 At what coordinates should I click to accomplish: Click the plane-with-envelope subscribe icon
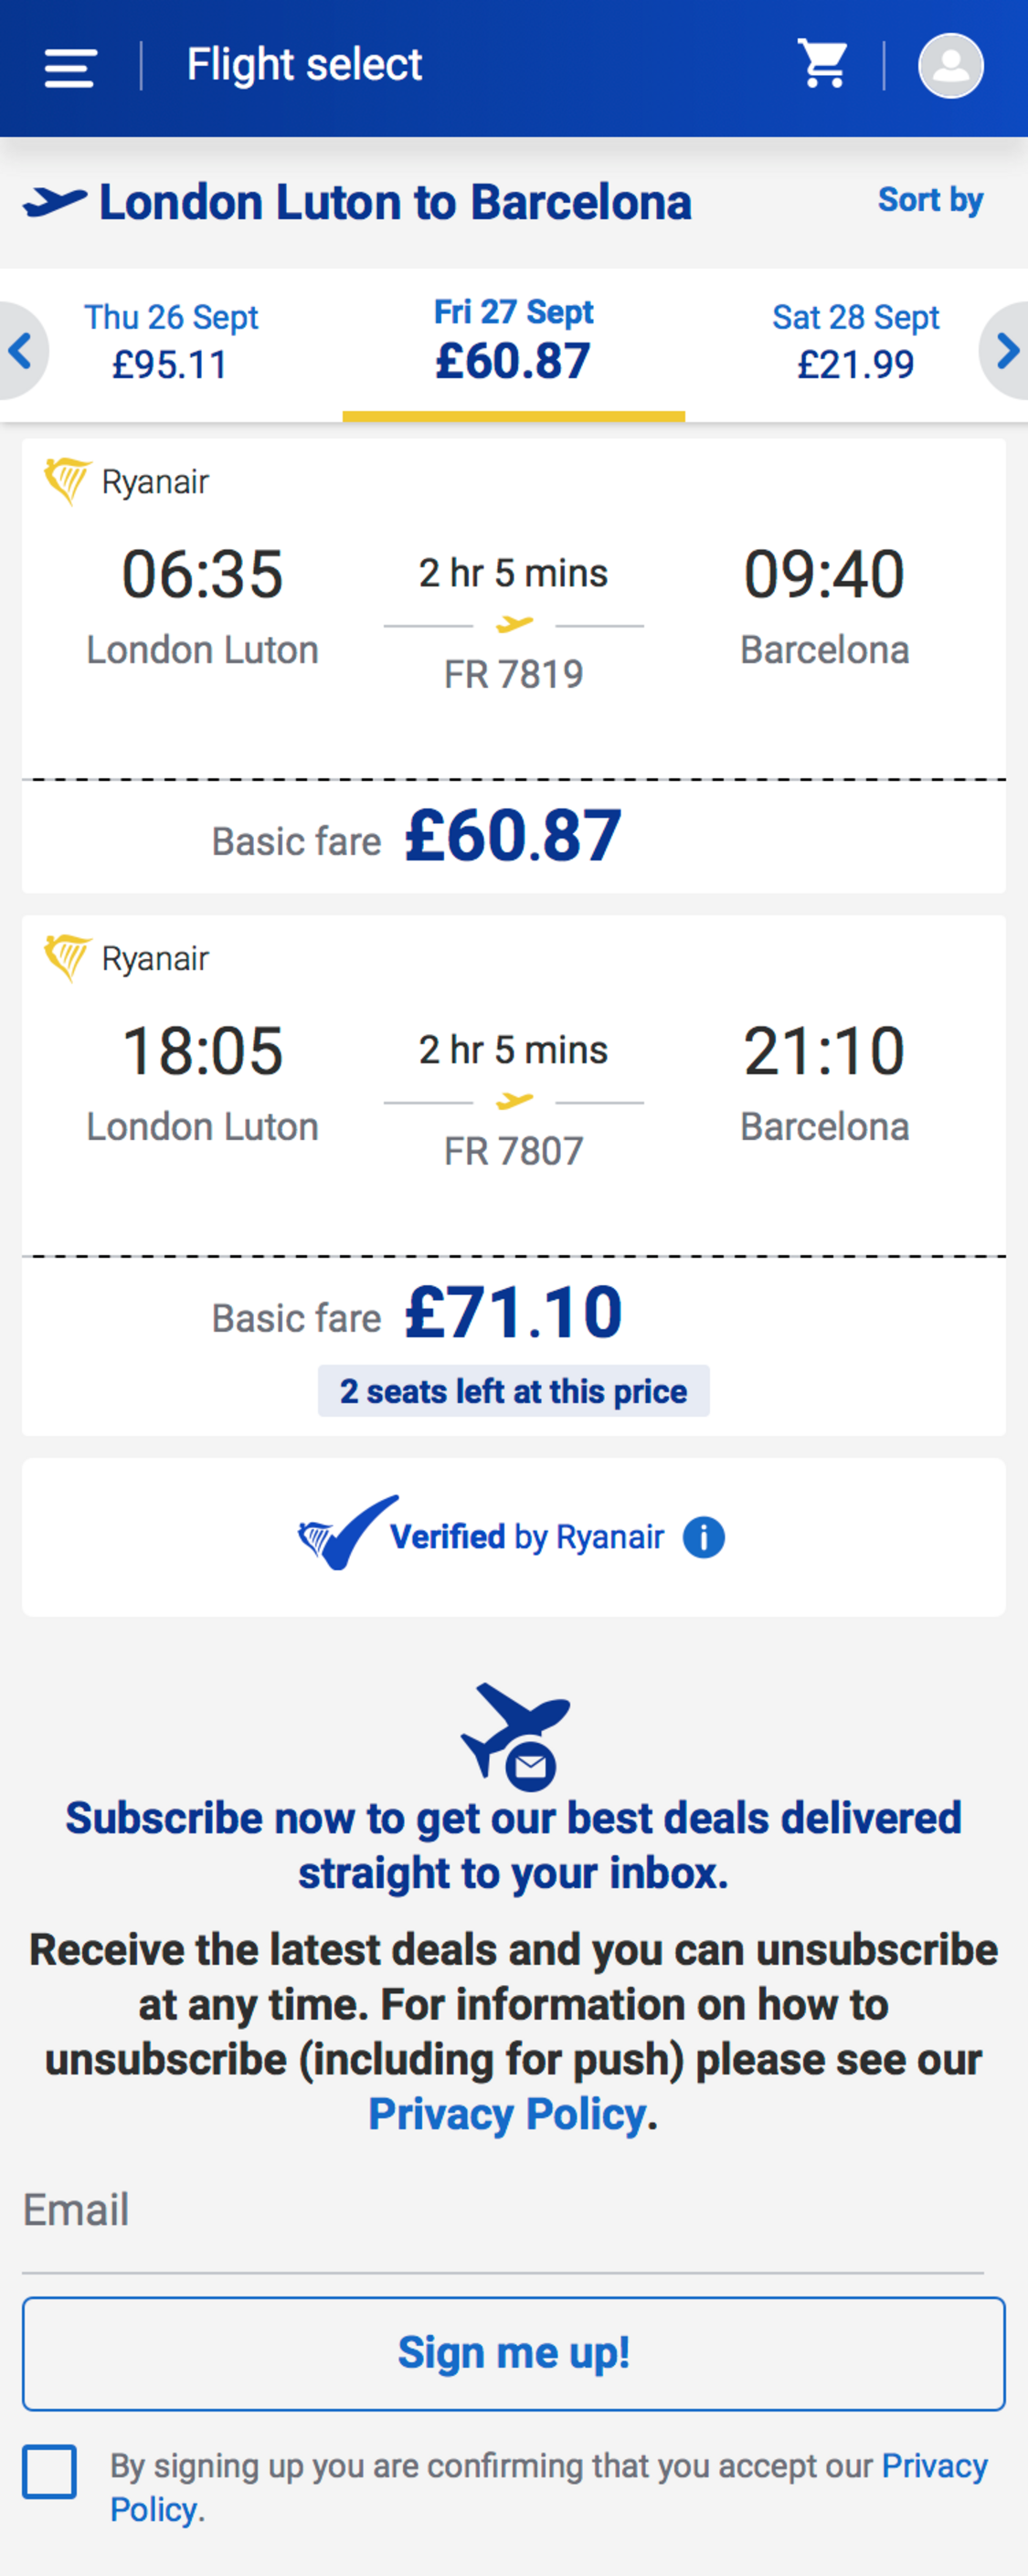click(x=515, y=1736)
